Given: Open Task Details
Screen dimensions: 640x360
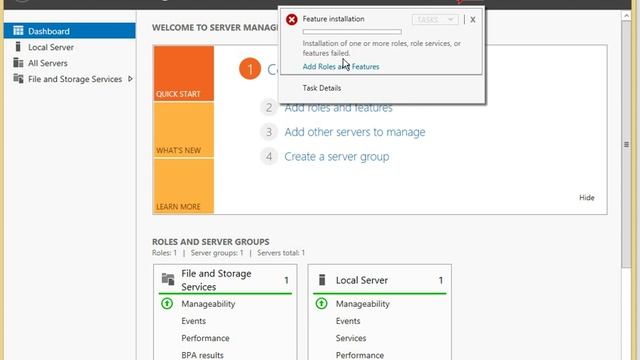Looking at the screenshot, I should [322, 88].
